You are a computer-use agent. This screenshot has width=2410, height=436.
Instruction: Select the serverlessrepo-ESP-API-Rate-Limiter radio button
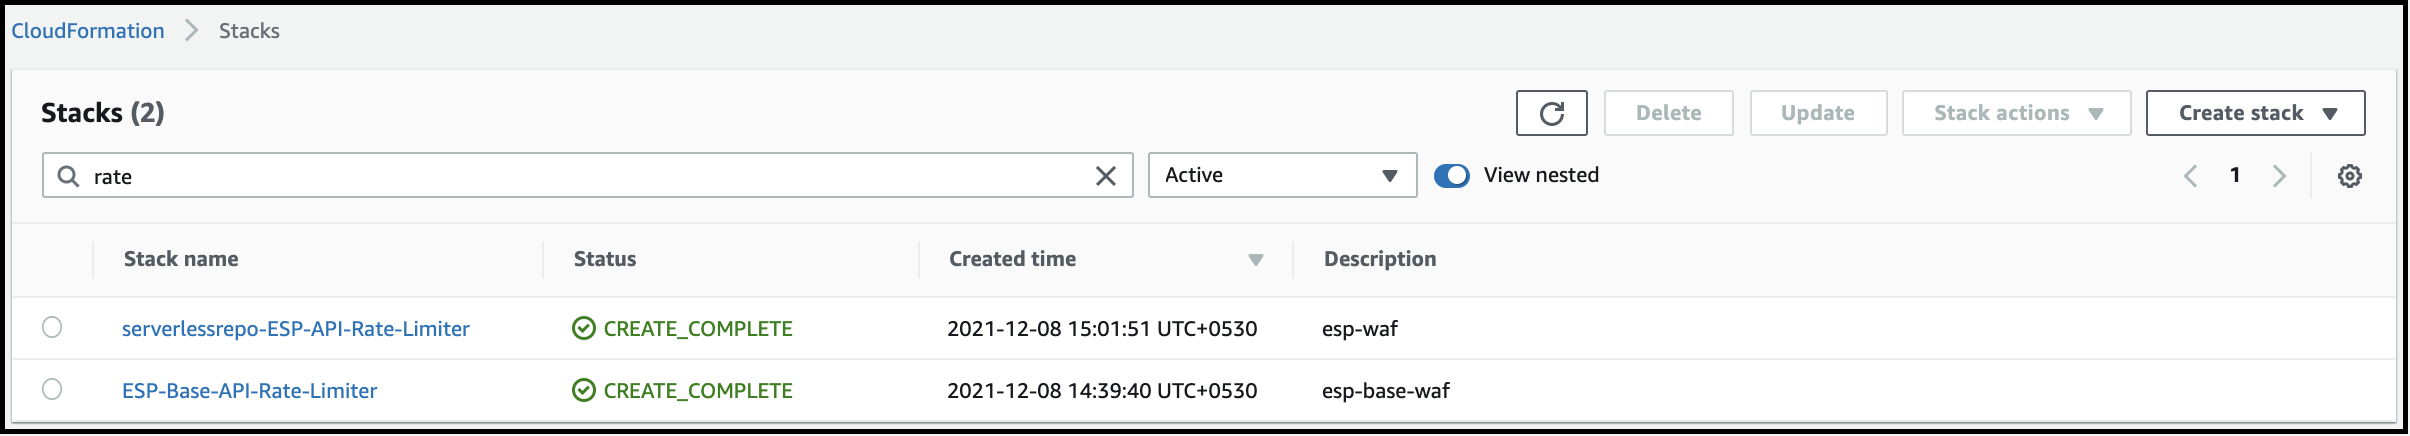(x=52, y=327)
